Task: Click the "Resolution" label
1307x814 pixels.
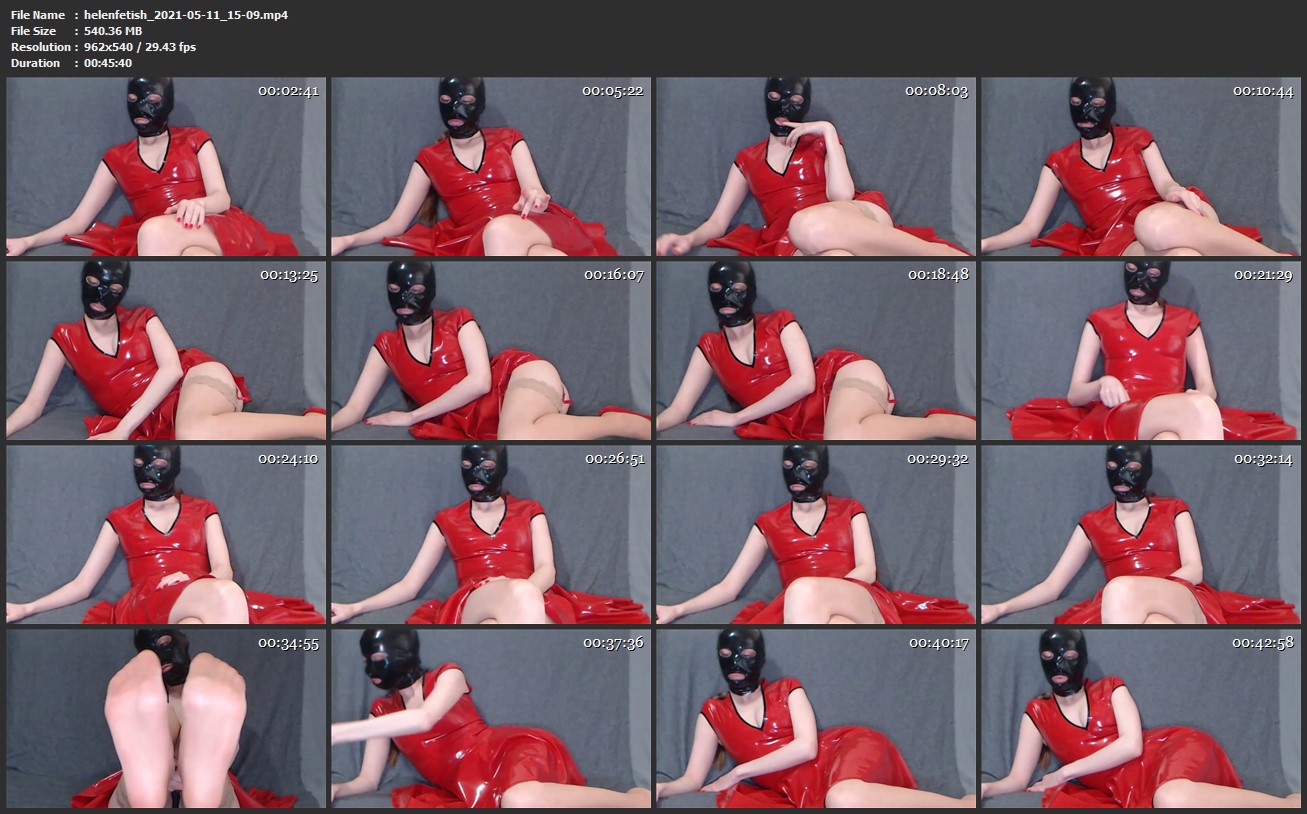Action: click(x=41, y=47)
